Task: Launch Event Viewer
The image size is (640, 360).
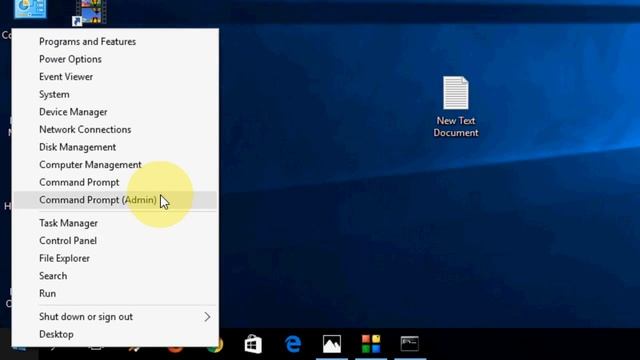Action: (115, 77)
